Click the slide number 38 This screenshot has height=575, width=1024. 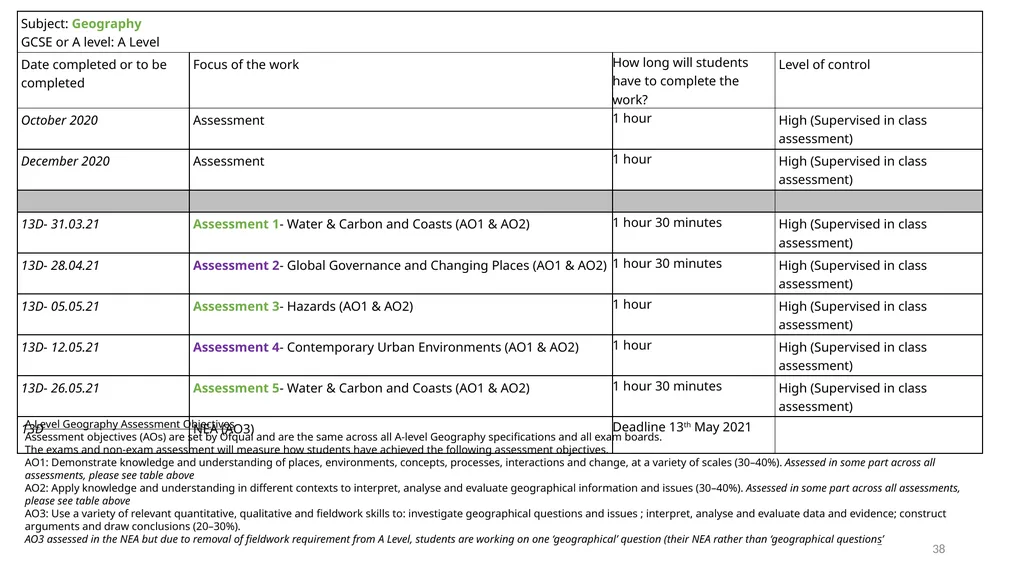pyautogui.click(x=938, y=550)
